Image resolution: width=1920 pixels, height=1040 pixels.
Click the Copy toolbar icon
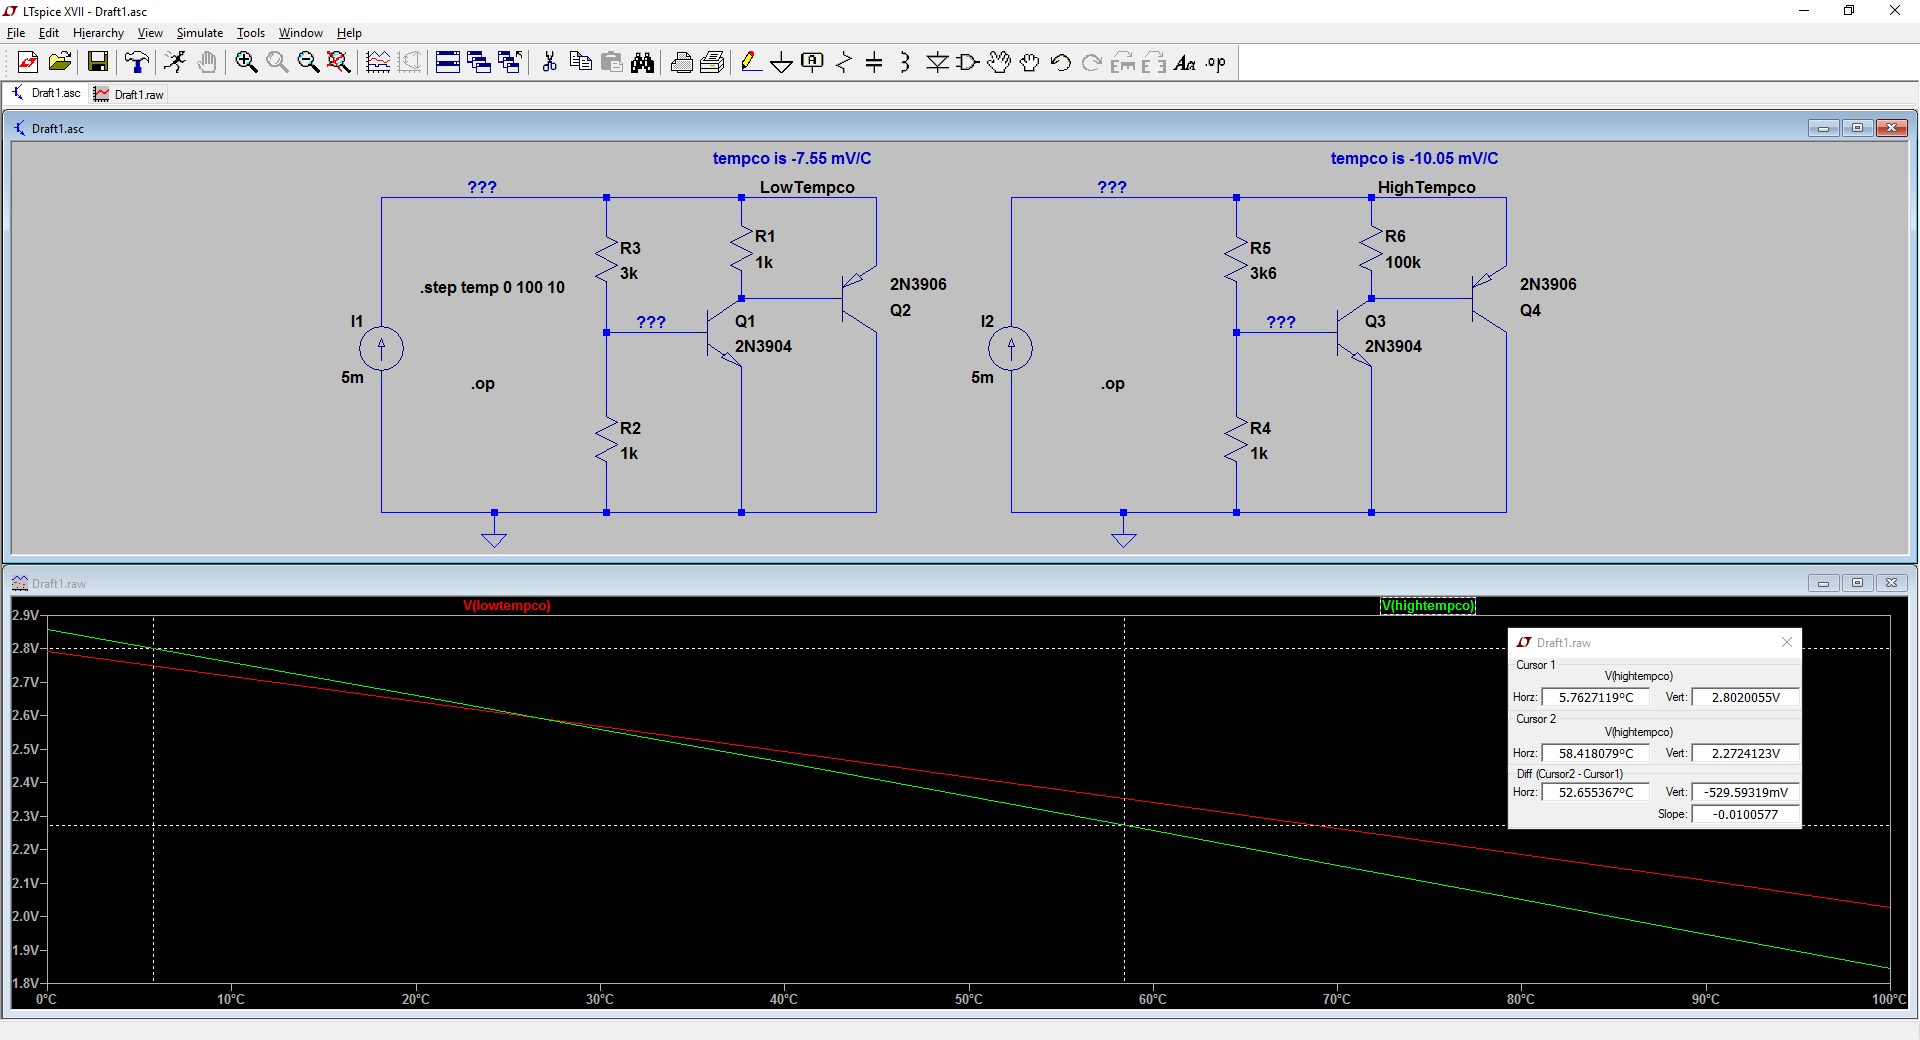(580, 62)
